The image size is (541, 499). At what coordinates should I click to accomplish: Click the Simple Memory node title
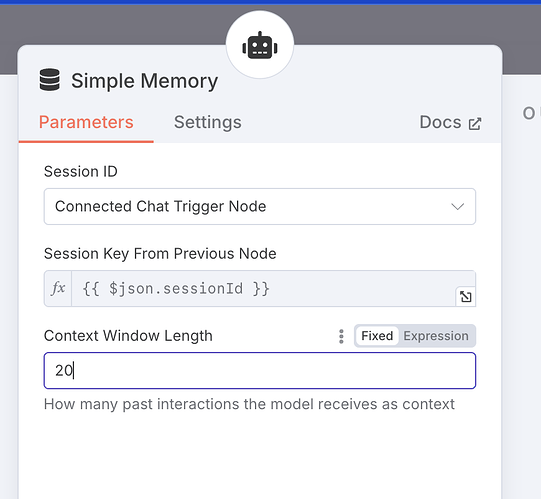145,81
